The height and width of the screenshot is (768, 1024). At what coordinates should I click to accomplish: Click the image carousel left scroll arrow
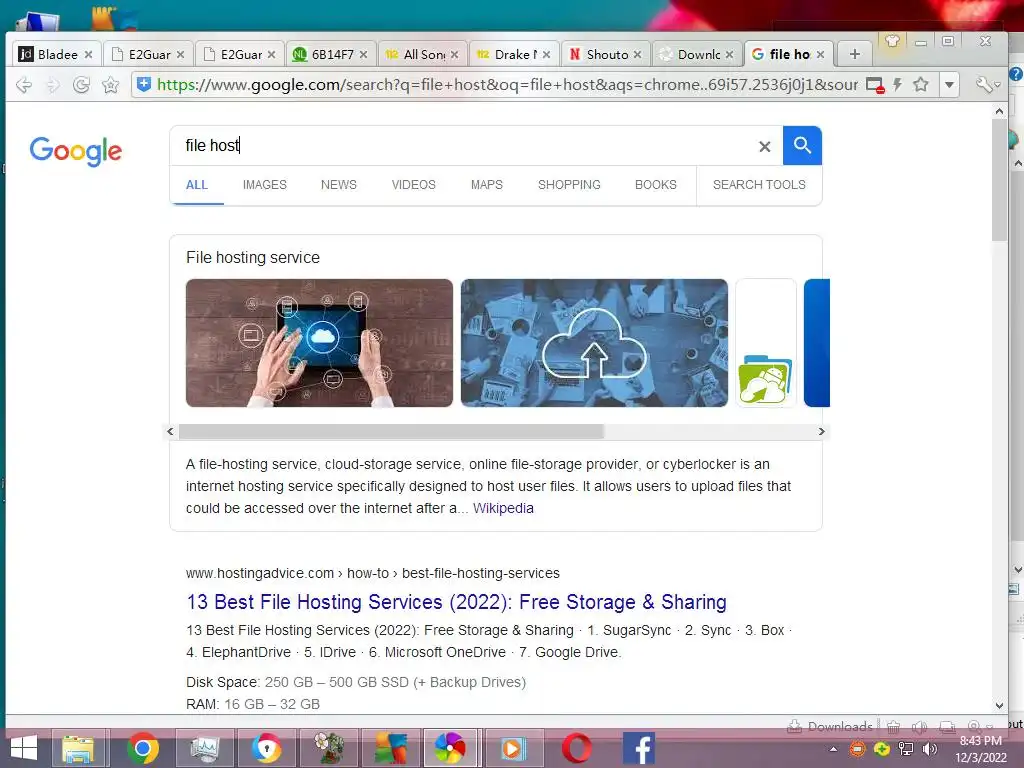coord(170,431)
